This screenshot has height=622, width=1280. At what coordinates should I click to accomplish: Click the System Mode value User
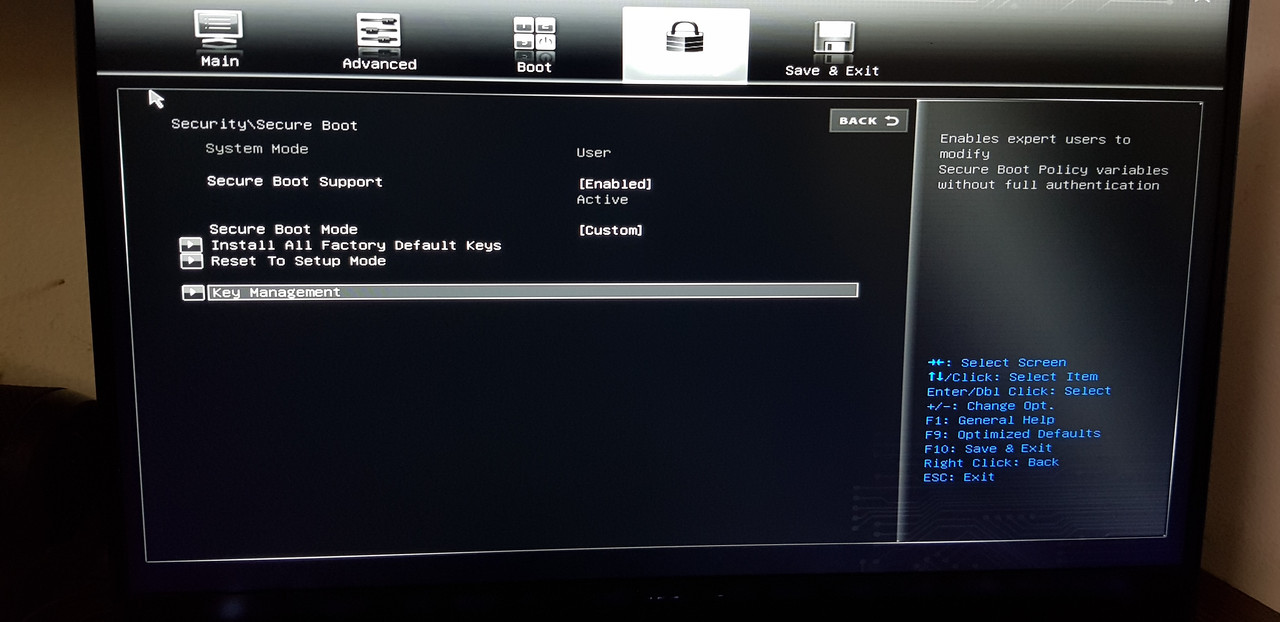pos(594,153)
